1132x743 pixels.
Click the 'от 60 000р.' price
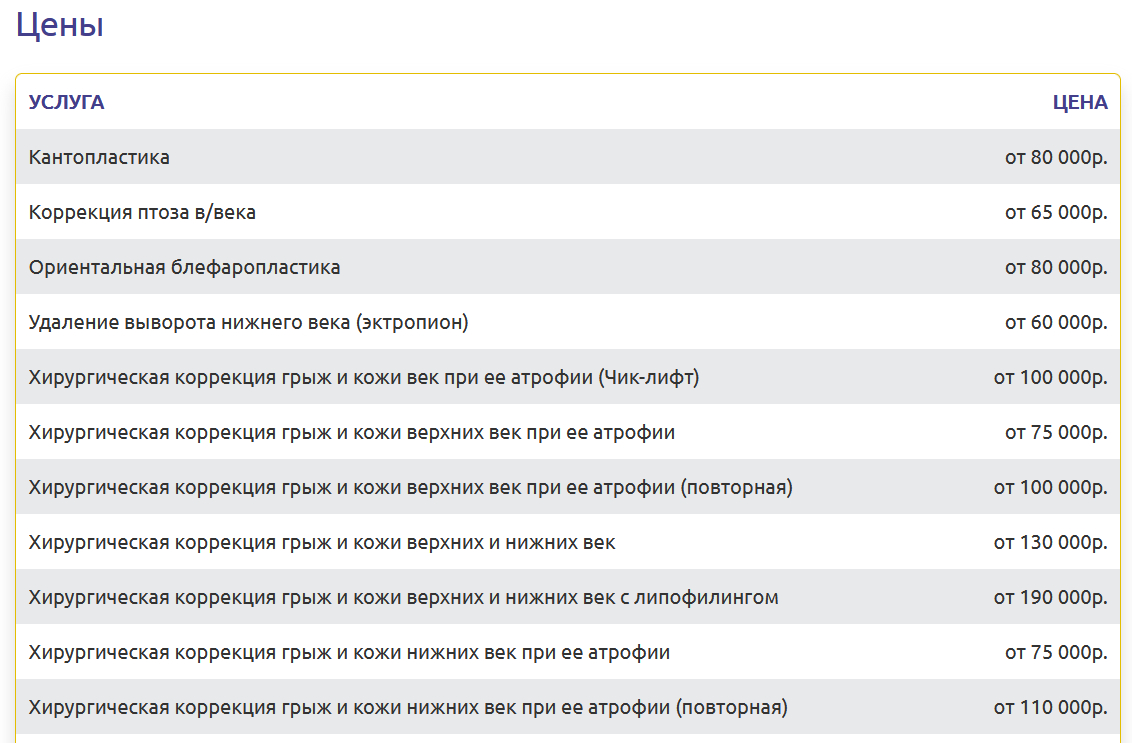coord(1056,322)
